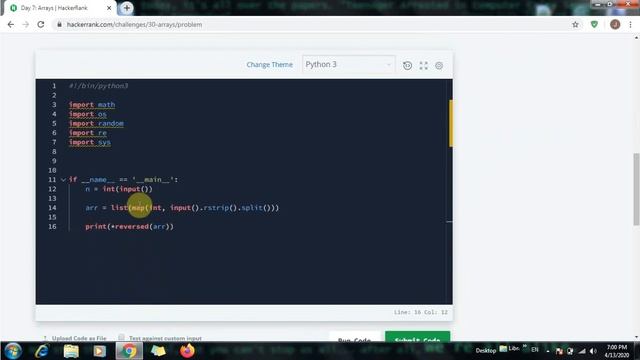Screen dimensions: 640x360
Task: Click the 'import math' line
Action: (92, 104)
